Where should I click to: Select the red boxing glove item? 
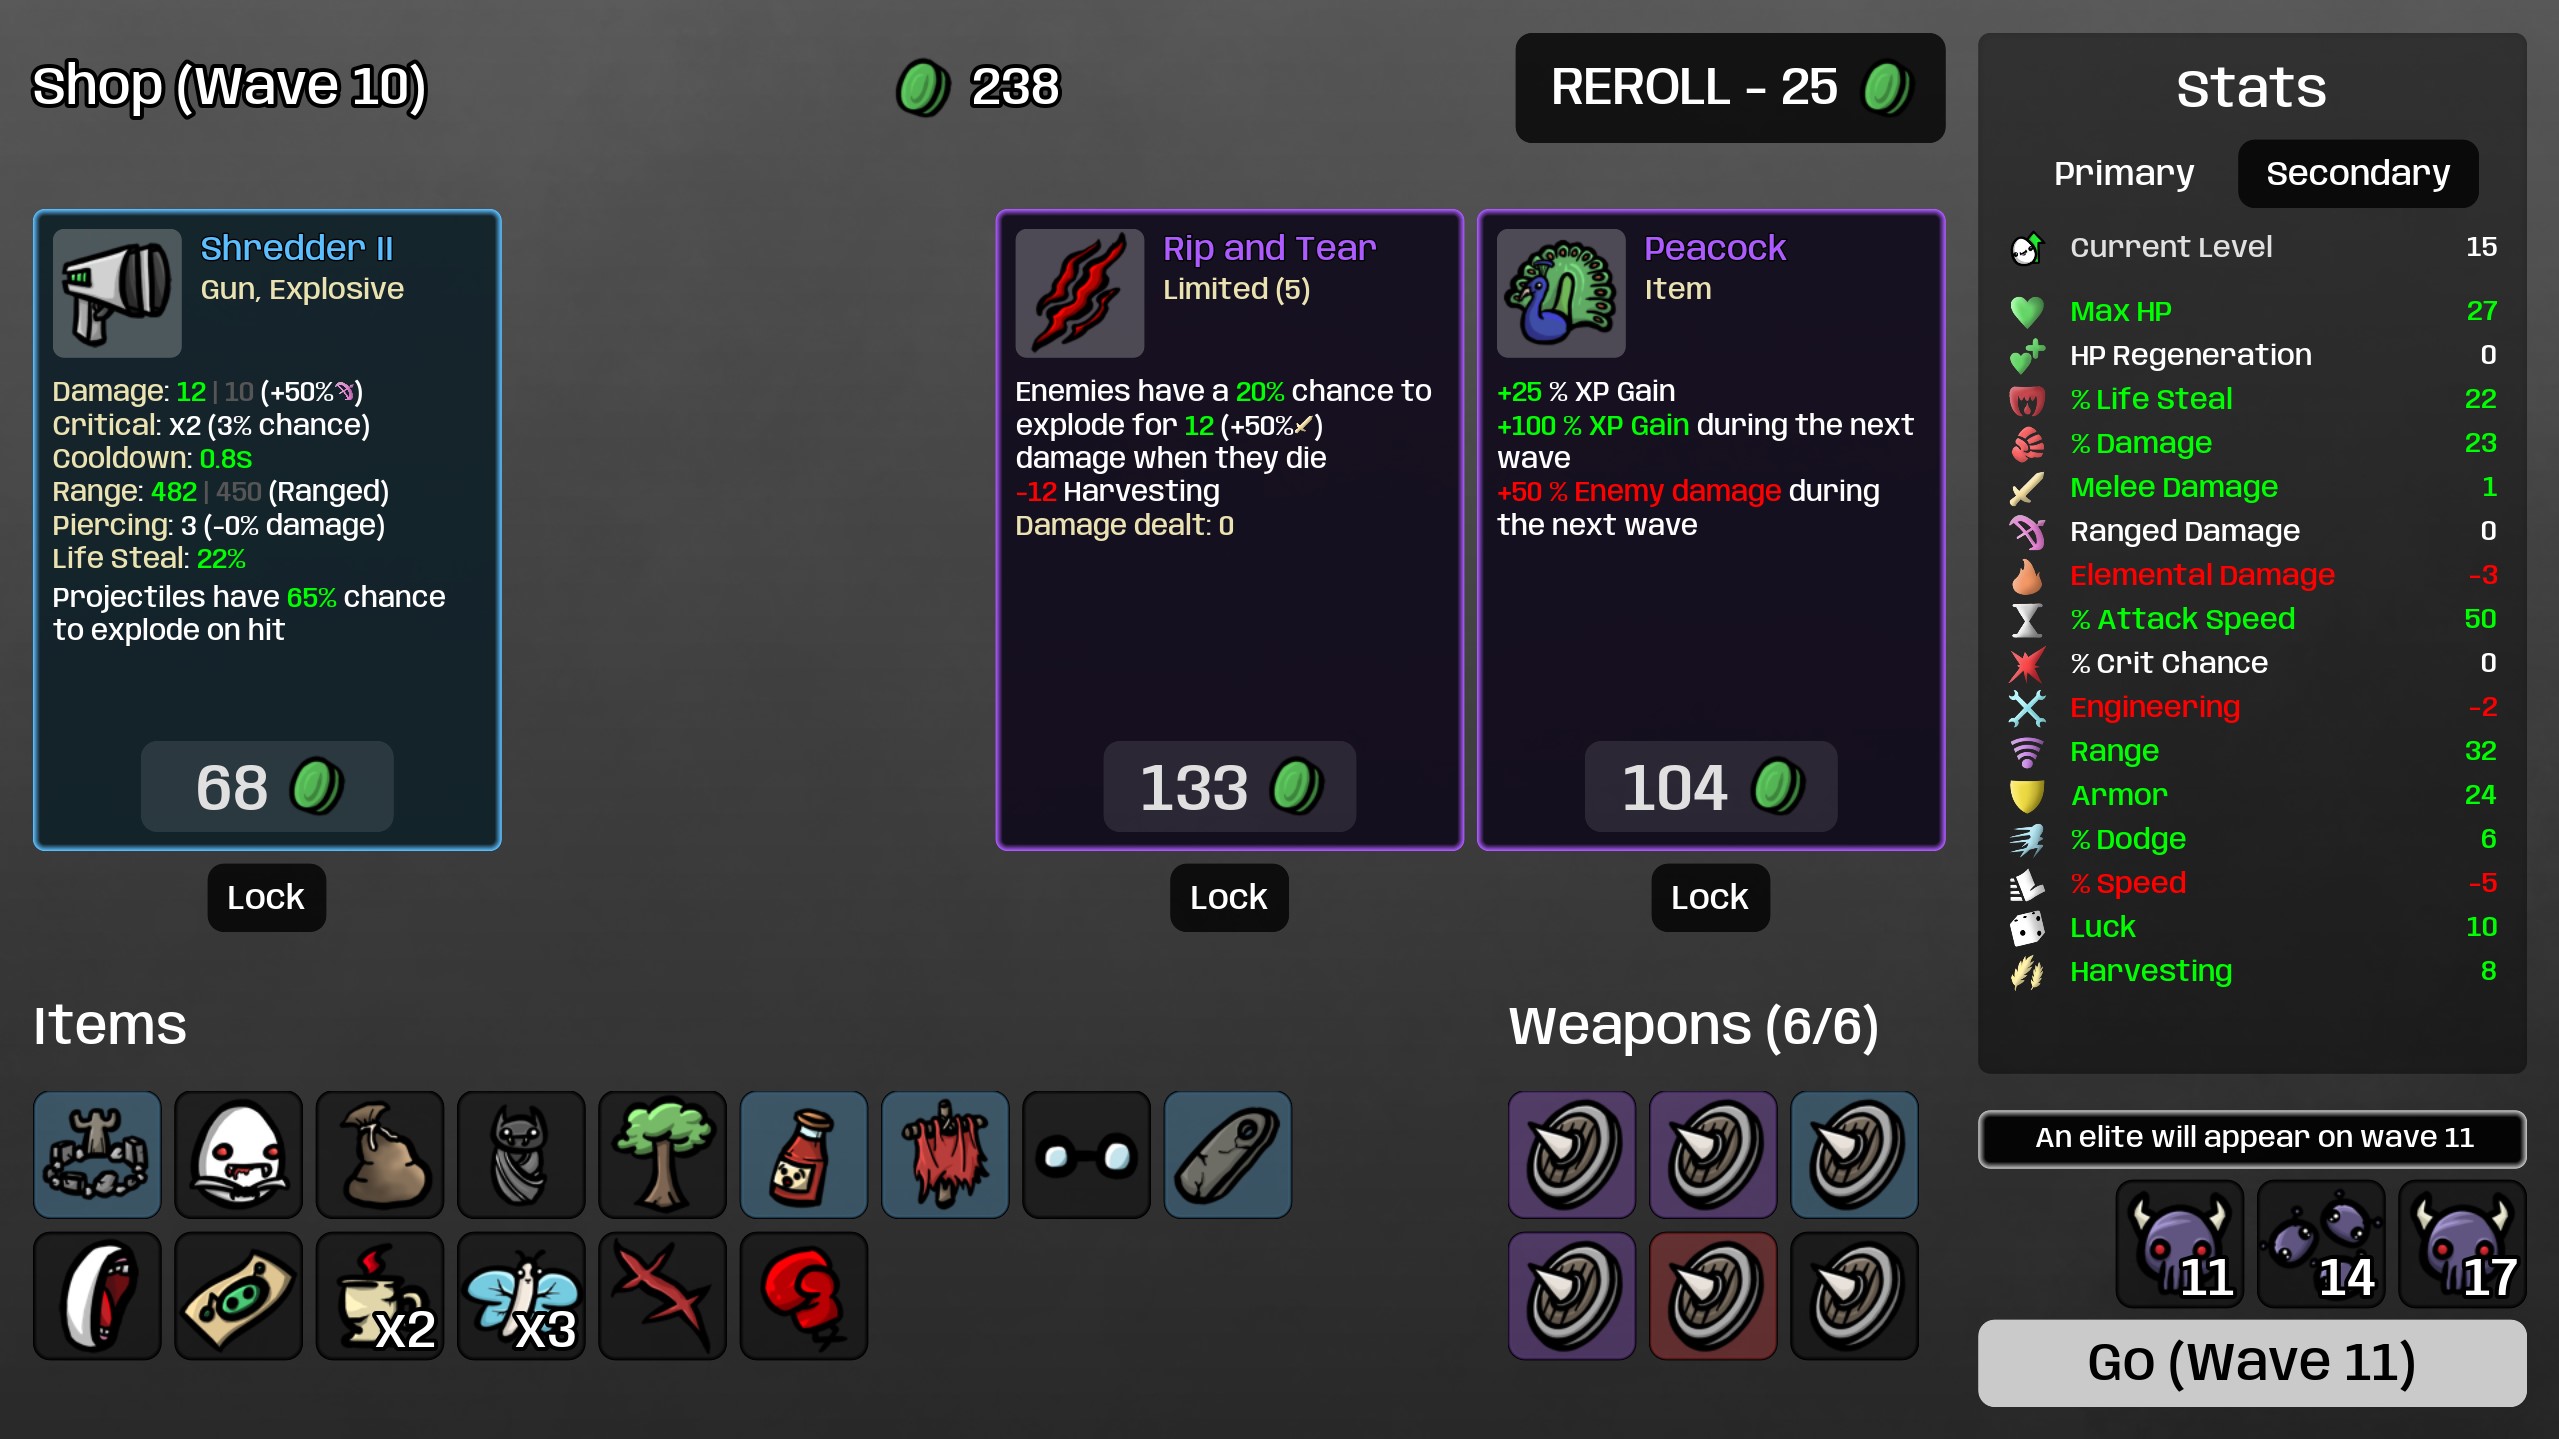tap(803, 1296)
